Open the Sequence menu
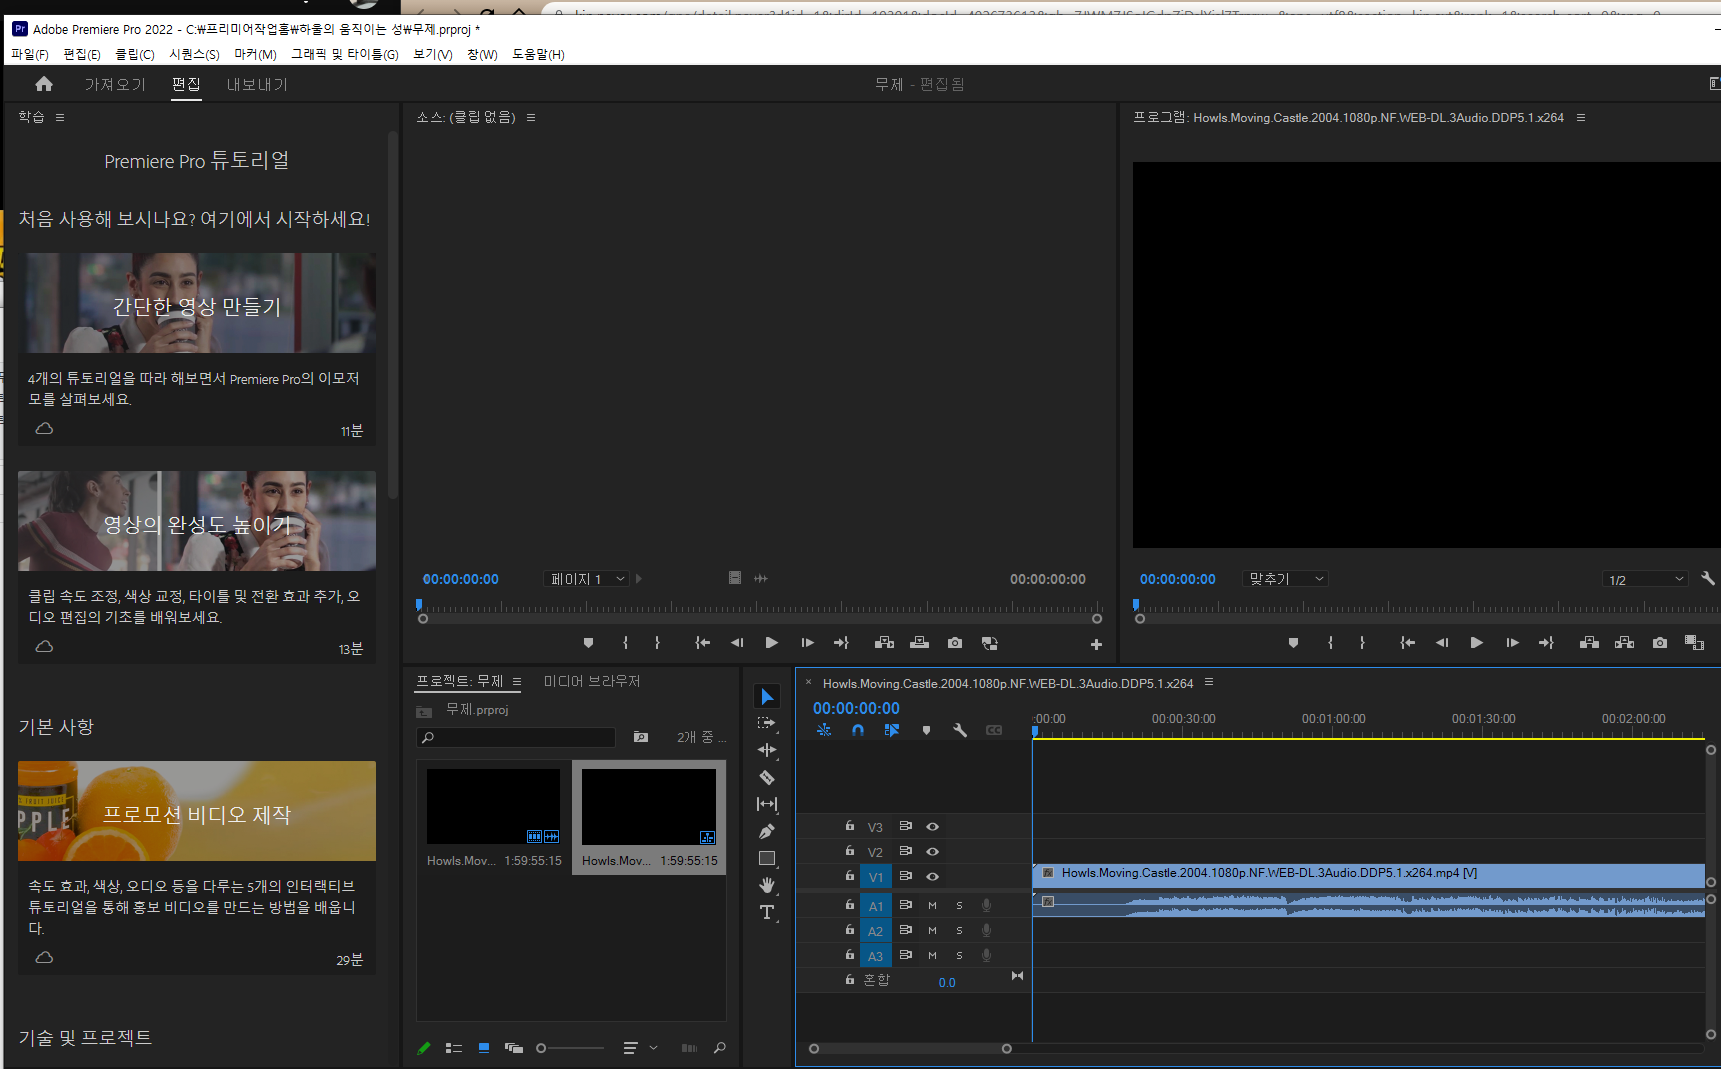 tap(194, 54)
